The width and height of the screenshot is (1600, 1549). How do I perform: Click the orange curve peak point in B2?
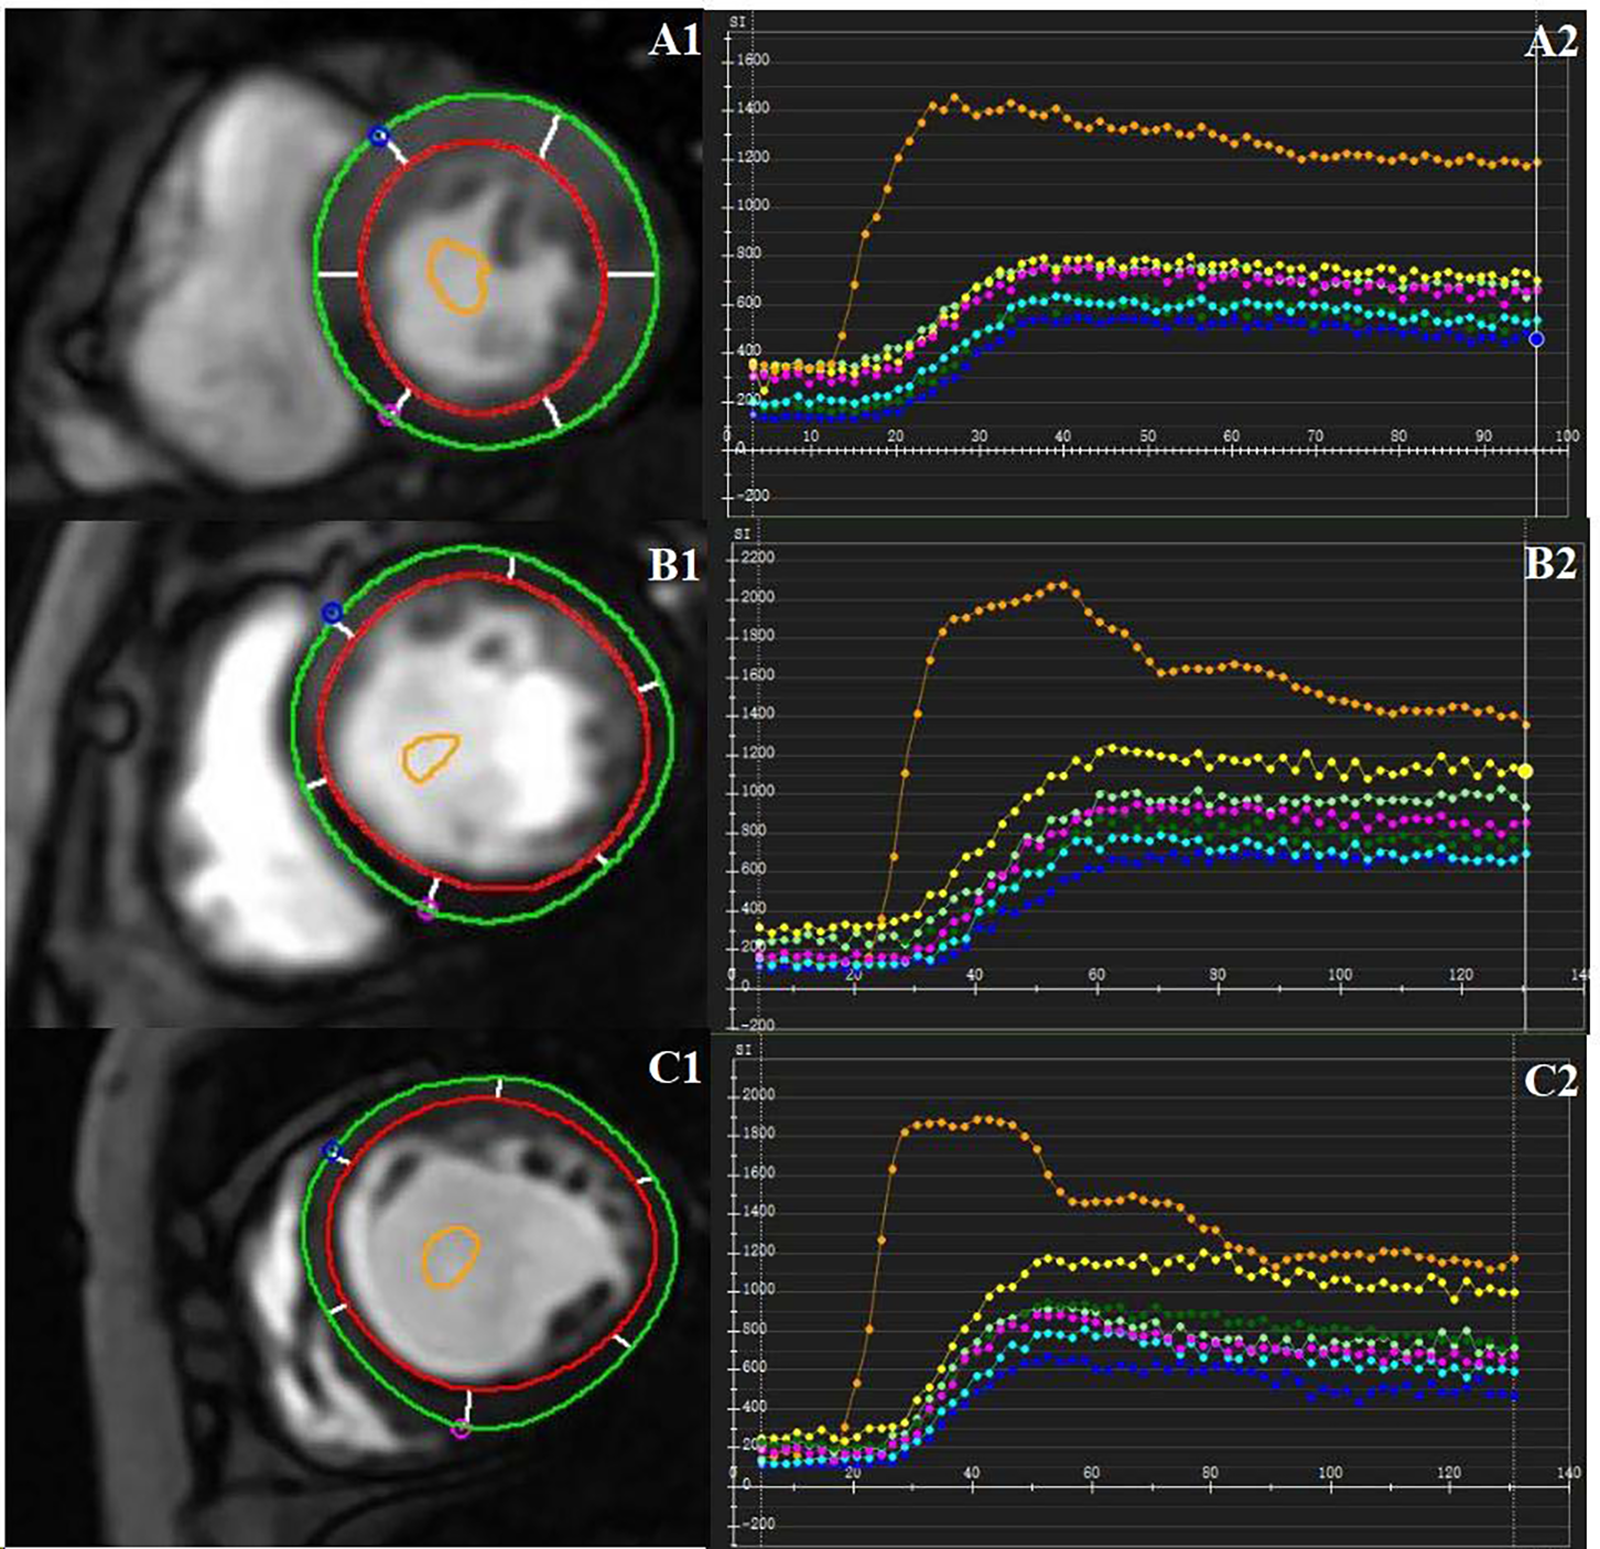tap(1062, 584)
